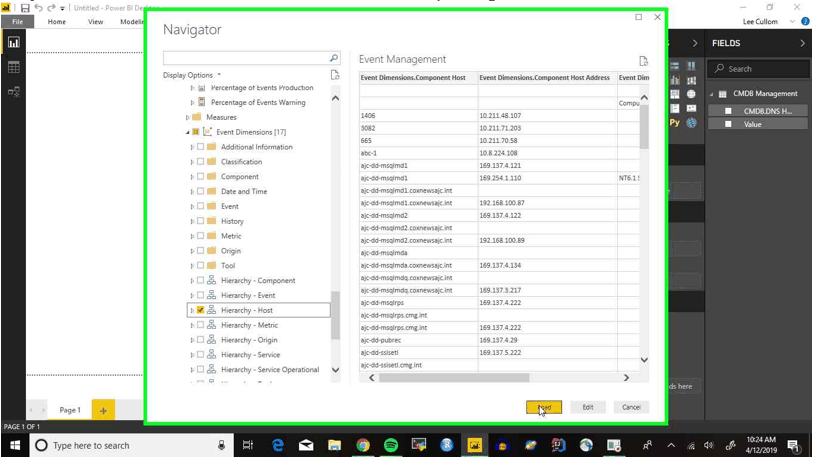Screen dimensions: 814x458
Task: Select the Python visual icon
Action: coord(674,123)
